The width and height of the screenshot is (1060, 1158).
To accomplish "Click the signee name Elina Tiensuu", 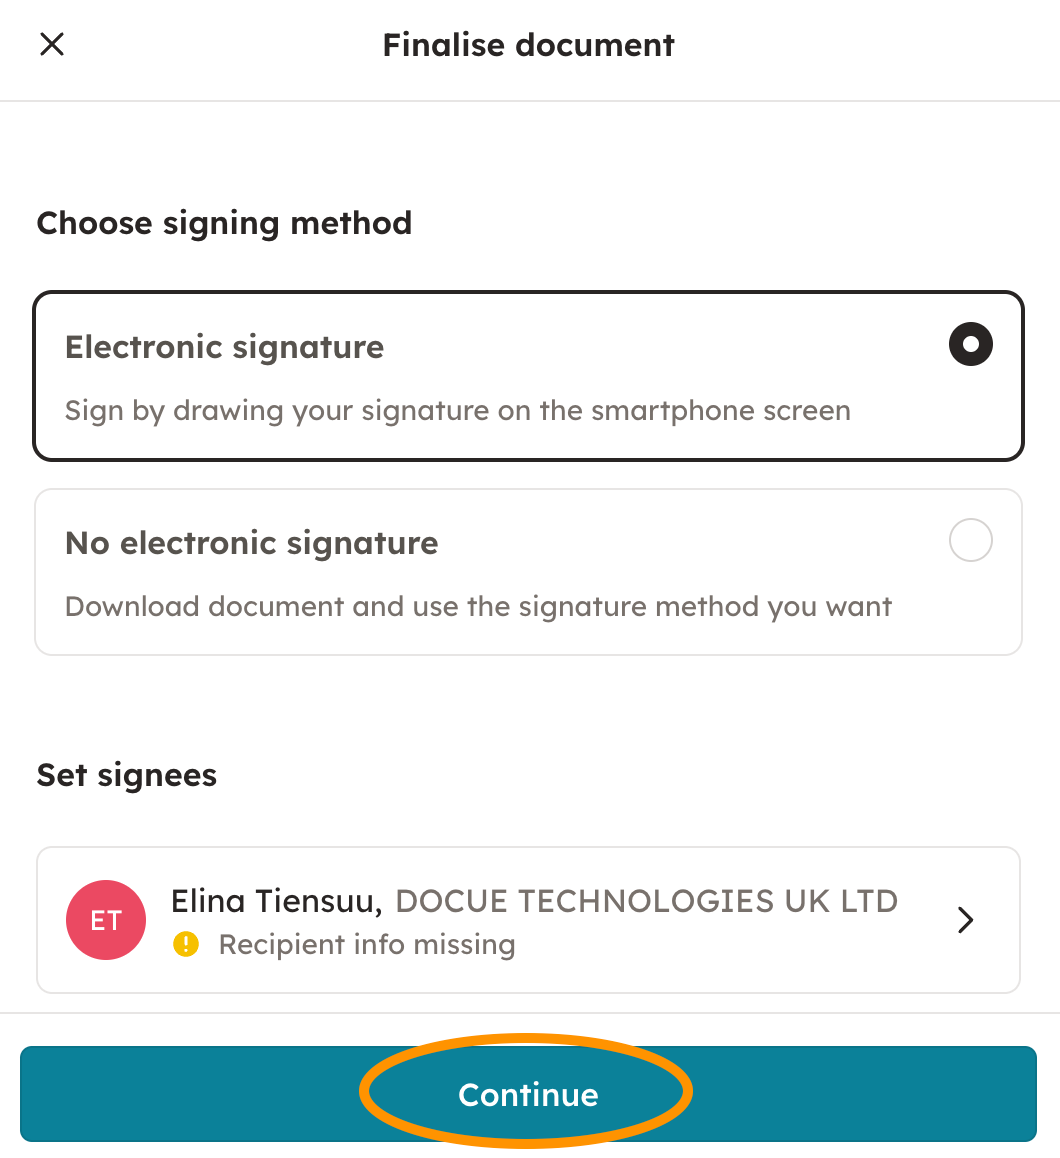I will coord(276,901).
